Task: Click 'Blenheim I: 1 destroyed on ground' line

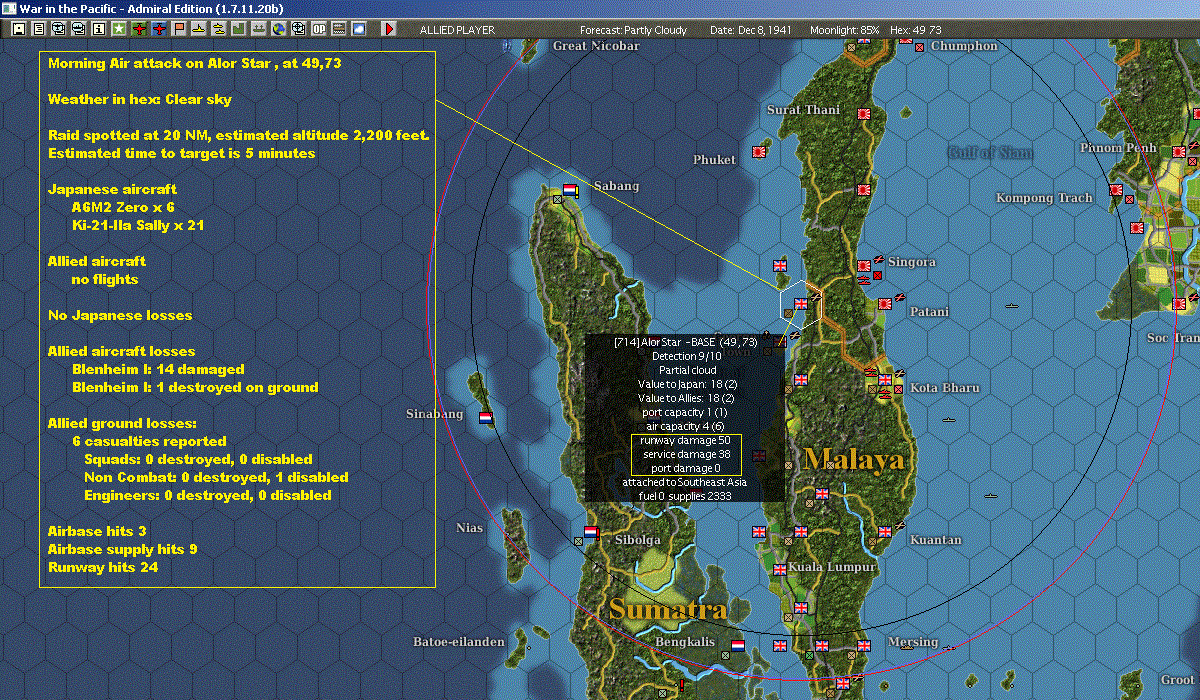Action: pyautogui.click(x=195, y=387)
